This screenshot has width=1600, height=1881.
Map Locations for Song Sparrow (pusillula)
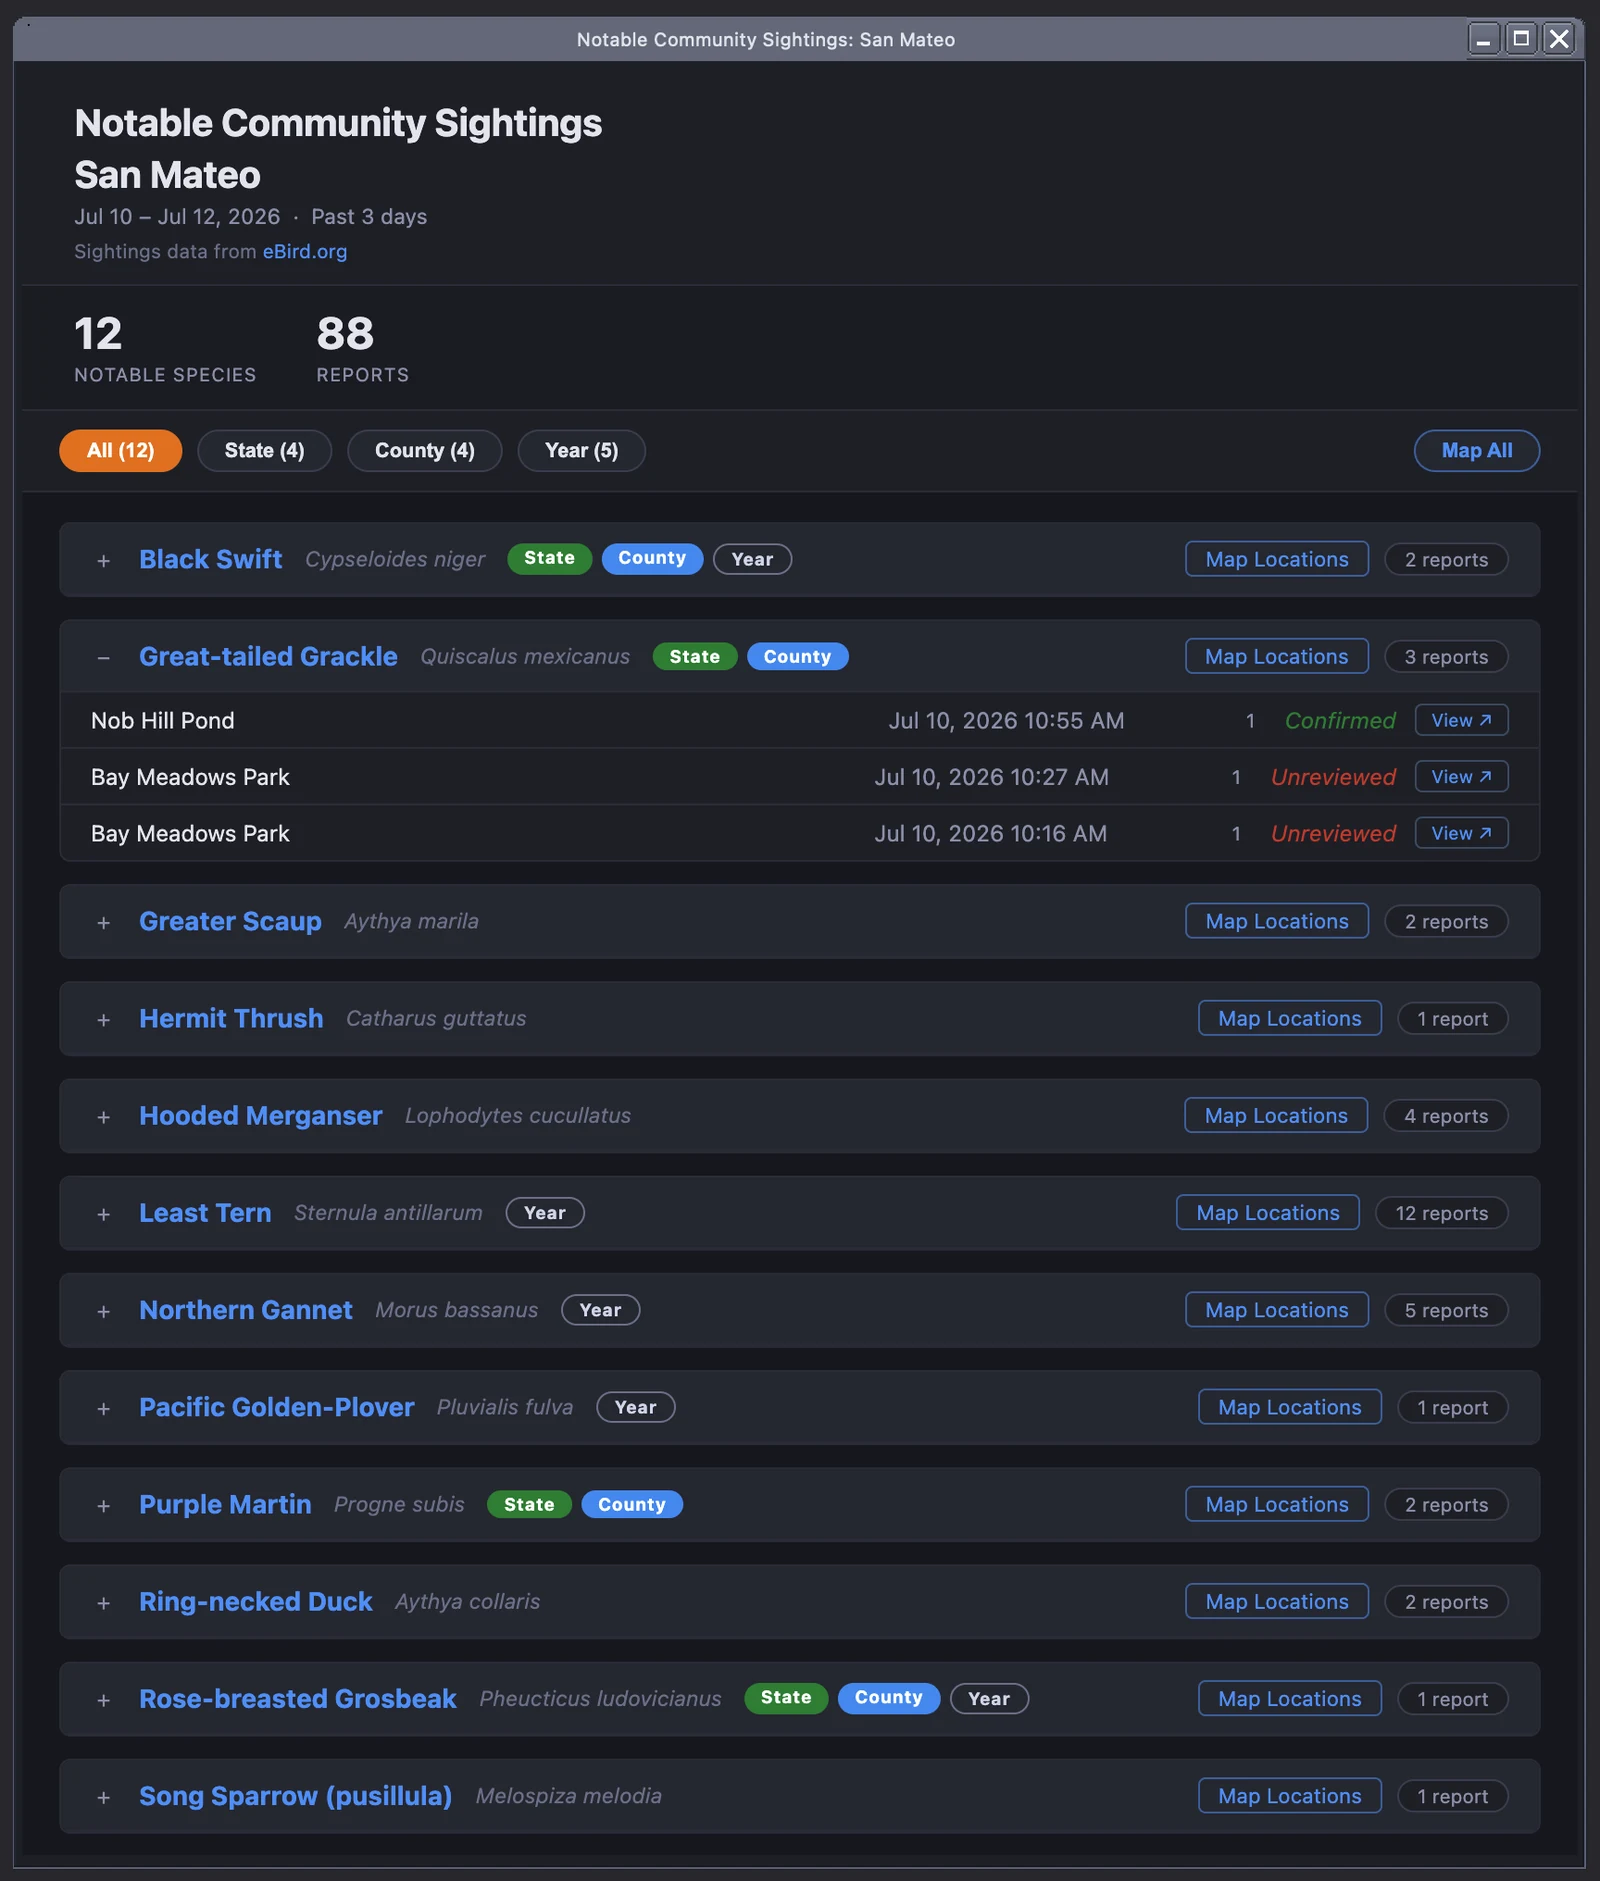pyautogui.click(x=1290, y=1796)
